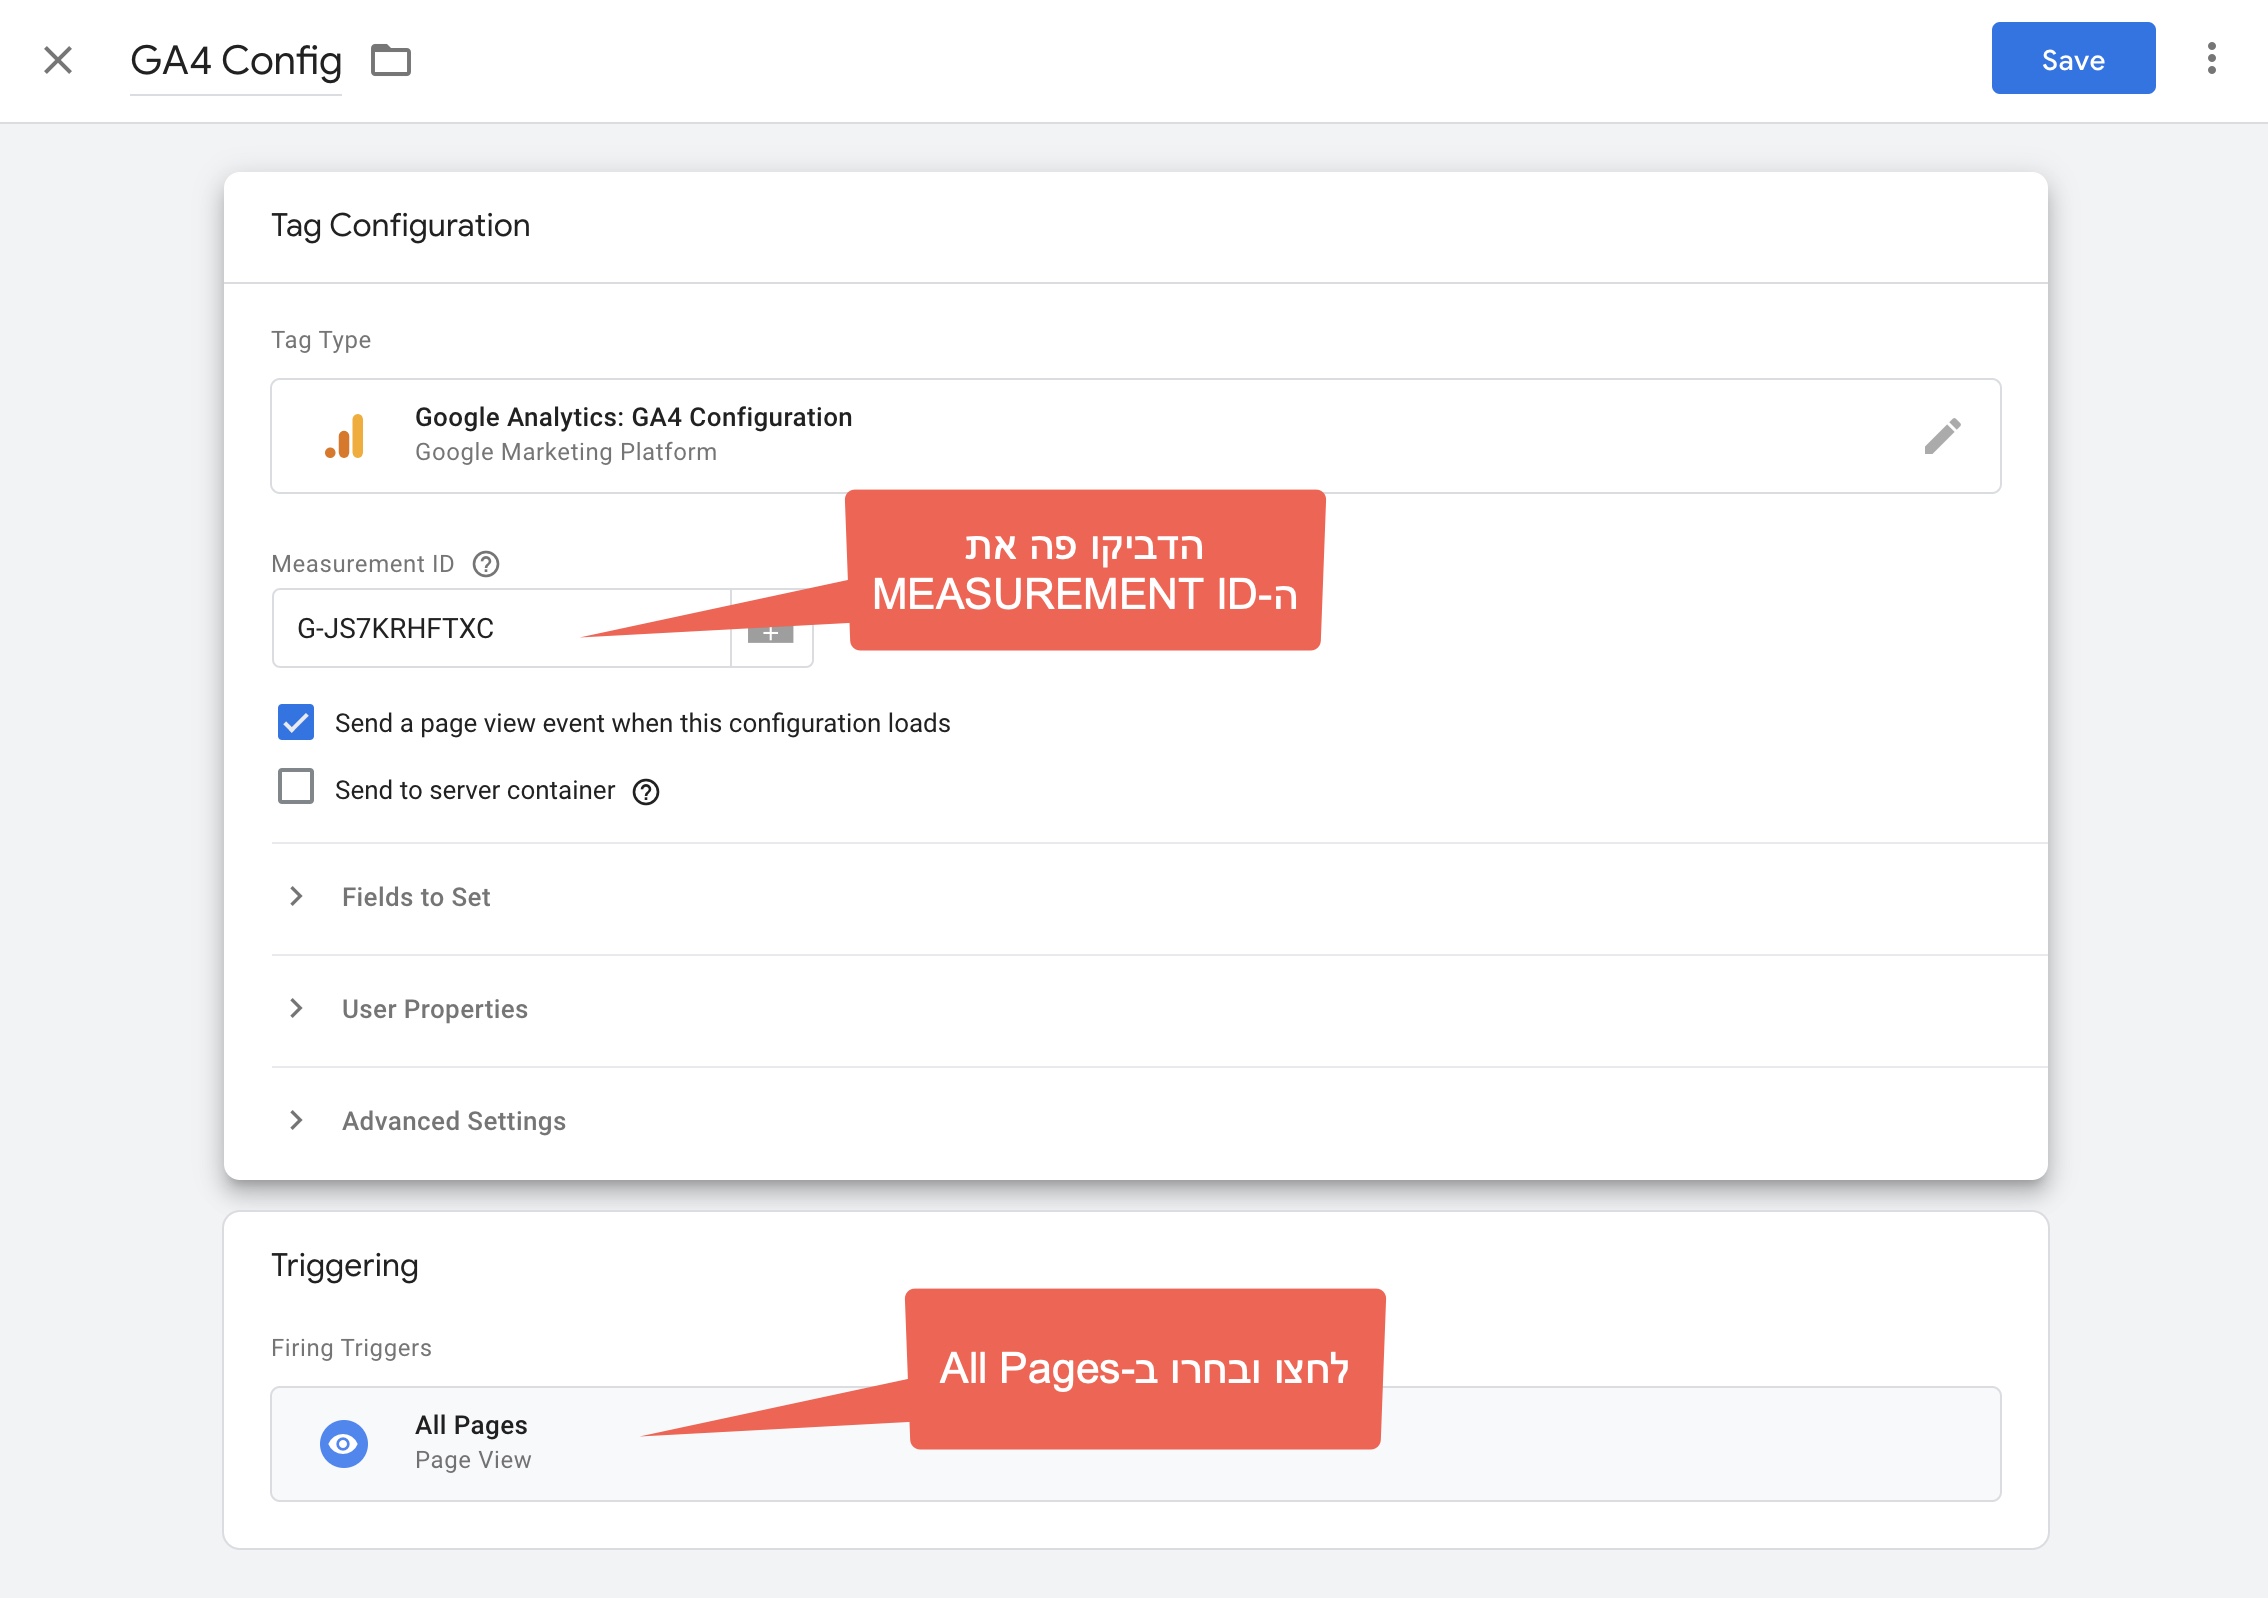Click Google Marketing Platform subtitle
The image size is (2268, 1598).
[x=566, y=452]
